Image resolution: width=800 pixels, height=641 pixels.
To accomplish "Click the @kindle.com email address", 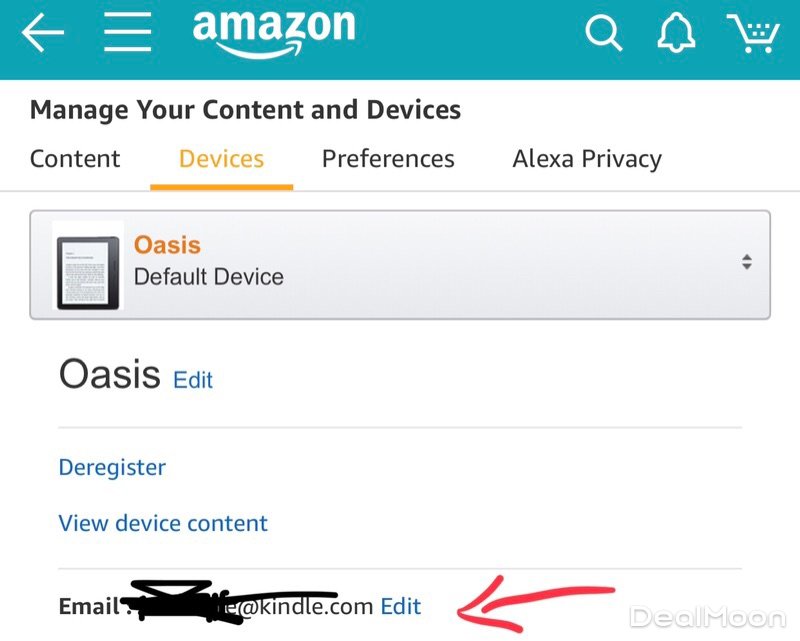I will point(300,606).
